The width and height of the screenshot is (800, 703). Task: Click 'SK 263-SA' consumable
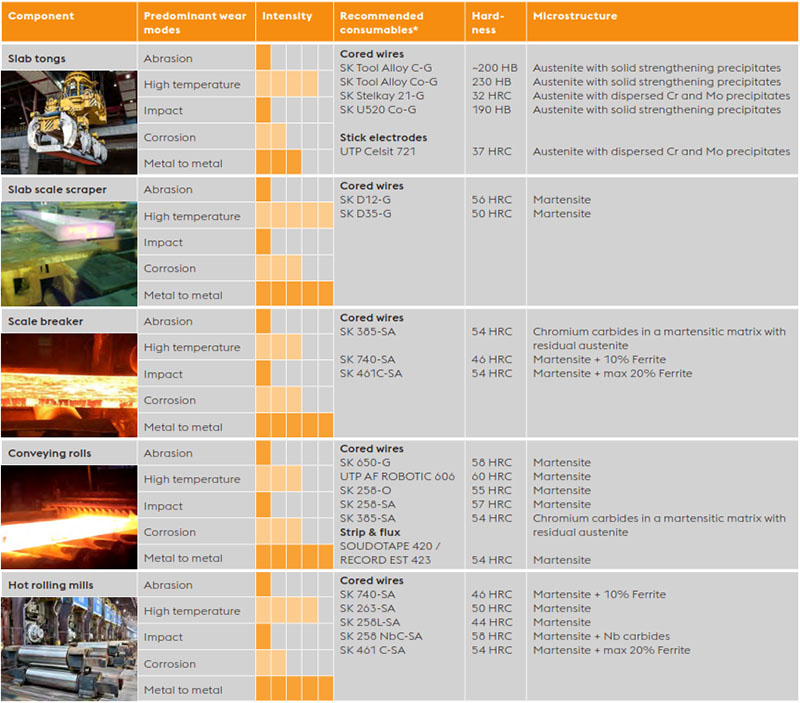pyautogui.click(x=367, y=608)
